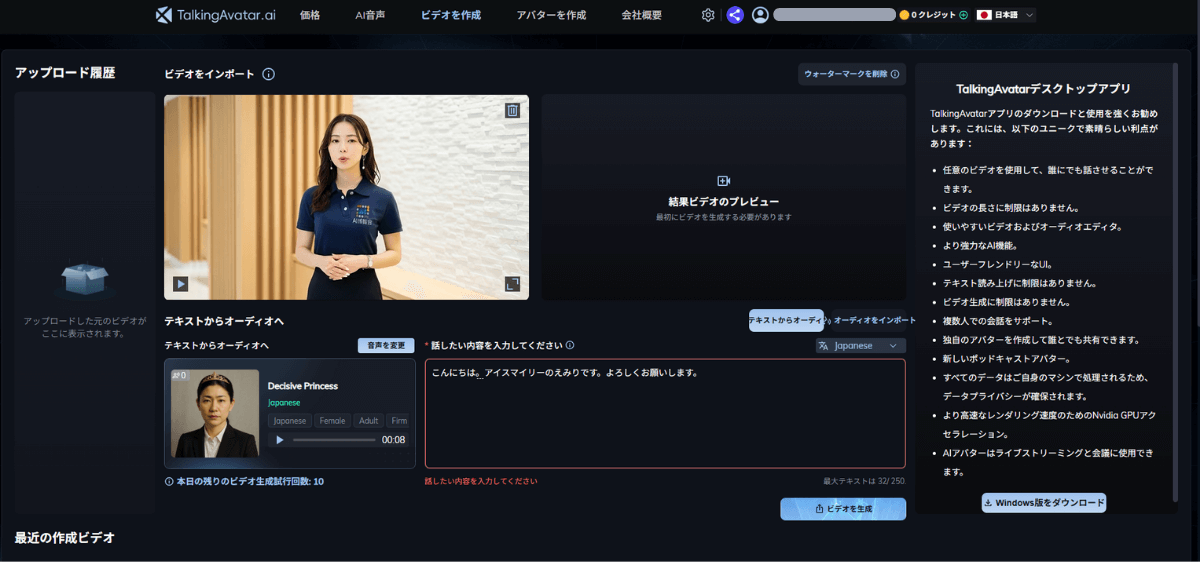Open the 日本語 site language dropdown
Image resolution: width=1200 pixels, height=562 pixels.
pyautogui.click(x=1005, y=15)
